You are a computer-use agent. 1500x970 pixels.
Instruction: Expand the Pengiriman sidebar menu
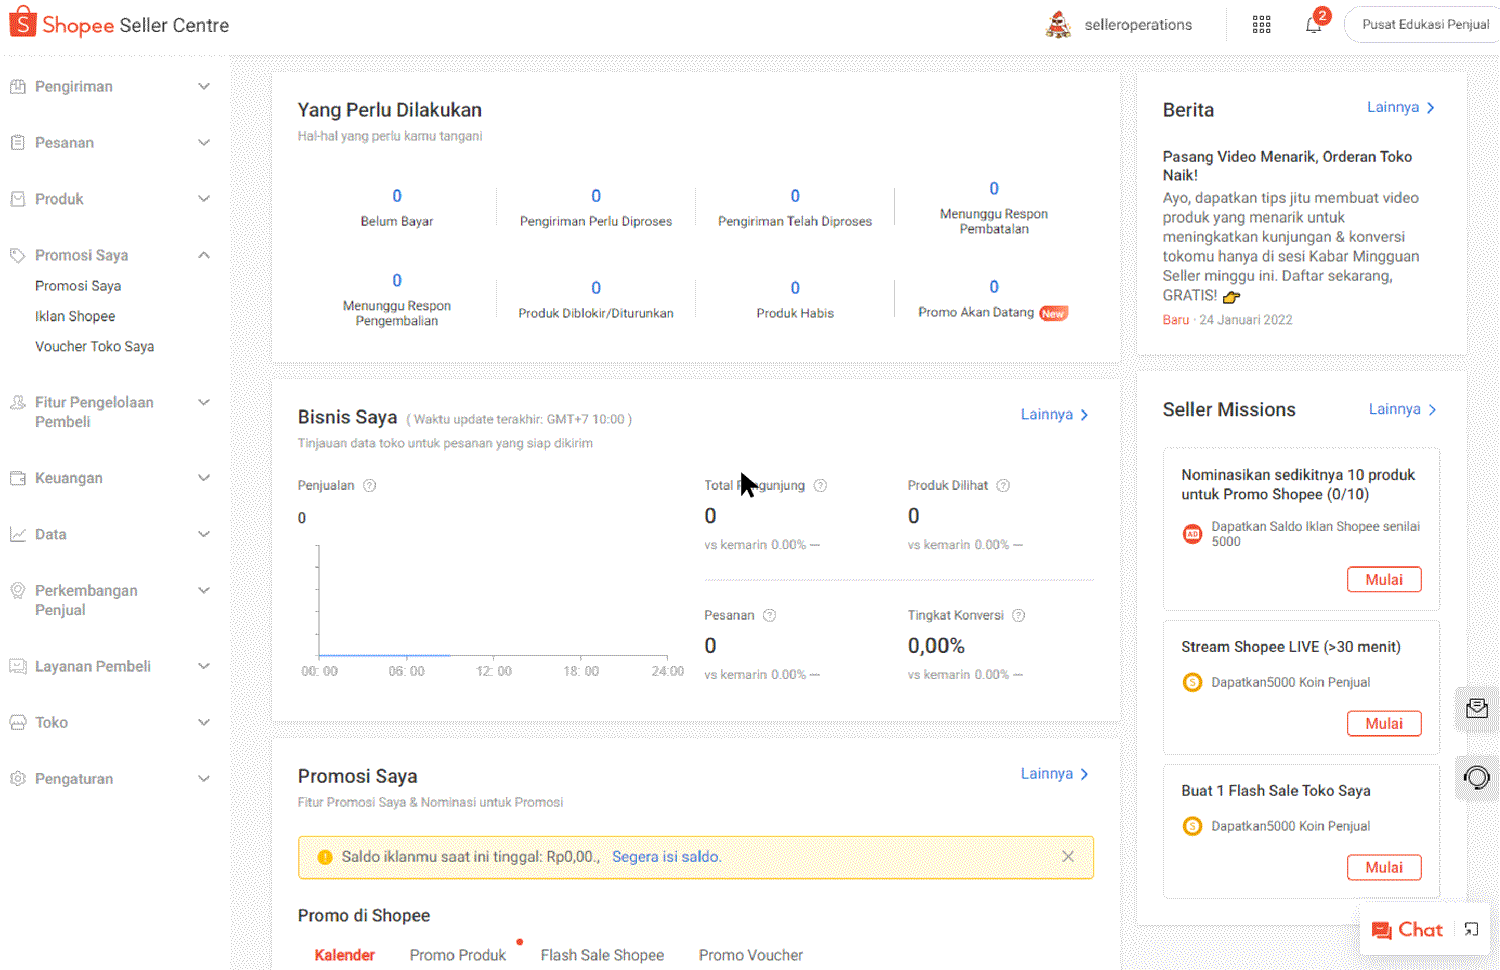[110, 87]
